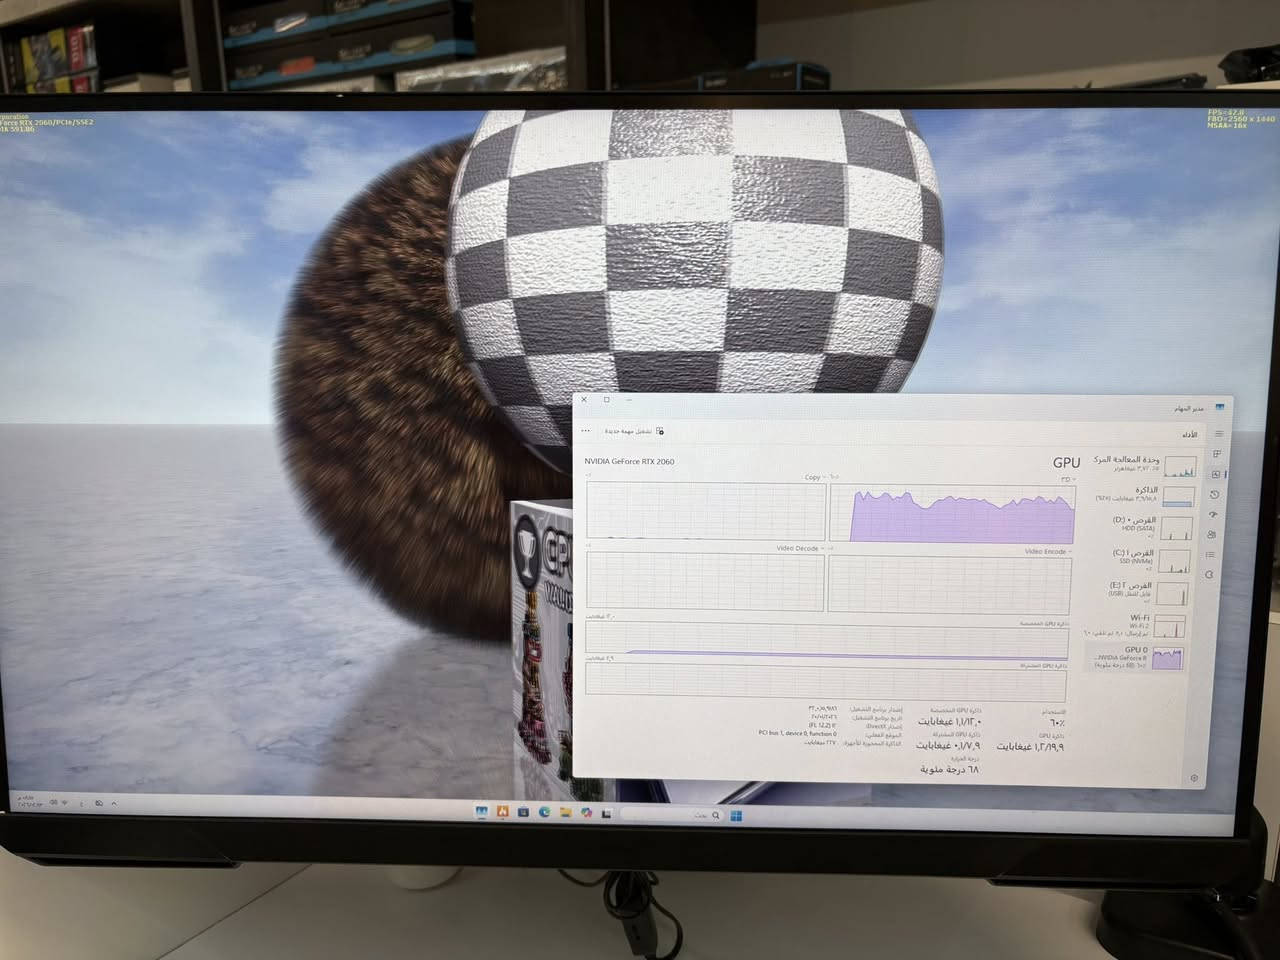The width and height of the screenshot is (1280, 960).
Task: Open the three-dots more options menu
Action: click(586, 430)
